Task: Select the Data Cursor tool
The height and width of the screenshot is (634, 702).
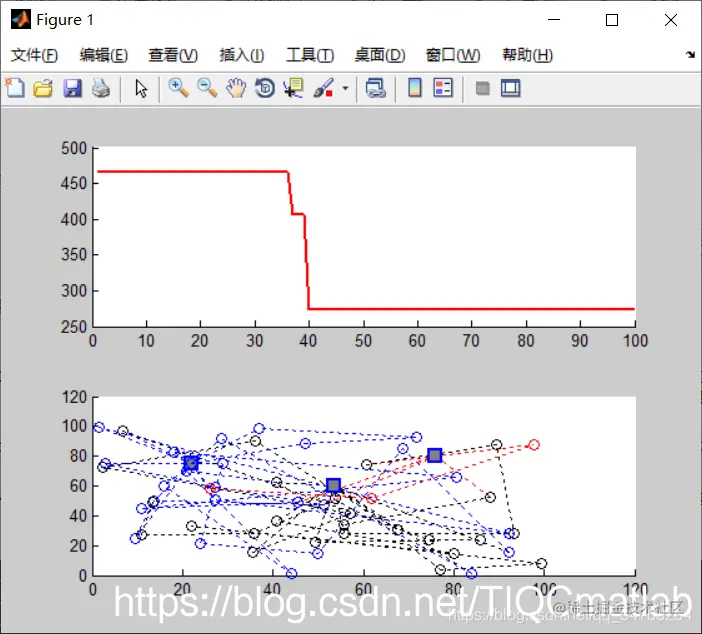Action: click(x=294, y=88)
